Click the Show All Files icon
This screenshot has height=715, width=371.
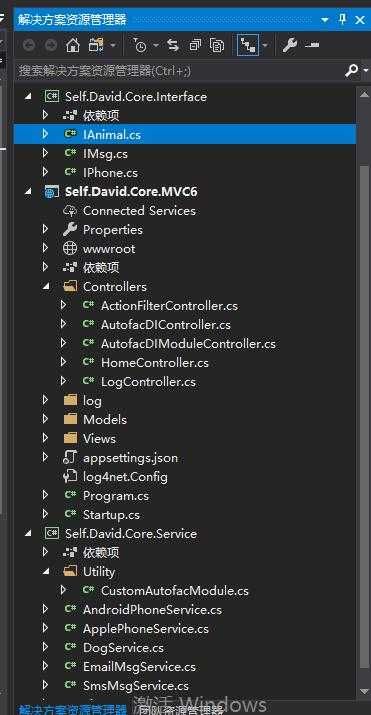[217, 45]
